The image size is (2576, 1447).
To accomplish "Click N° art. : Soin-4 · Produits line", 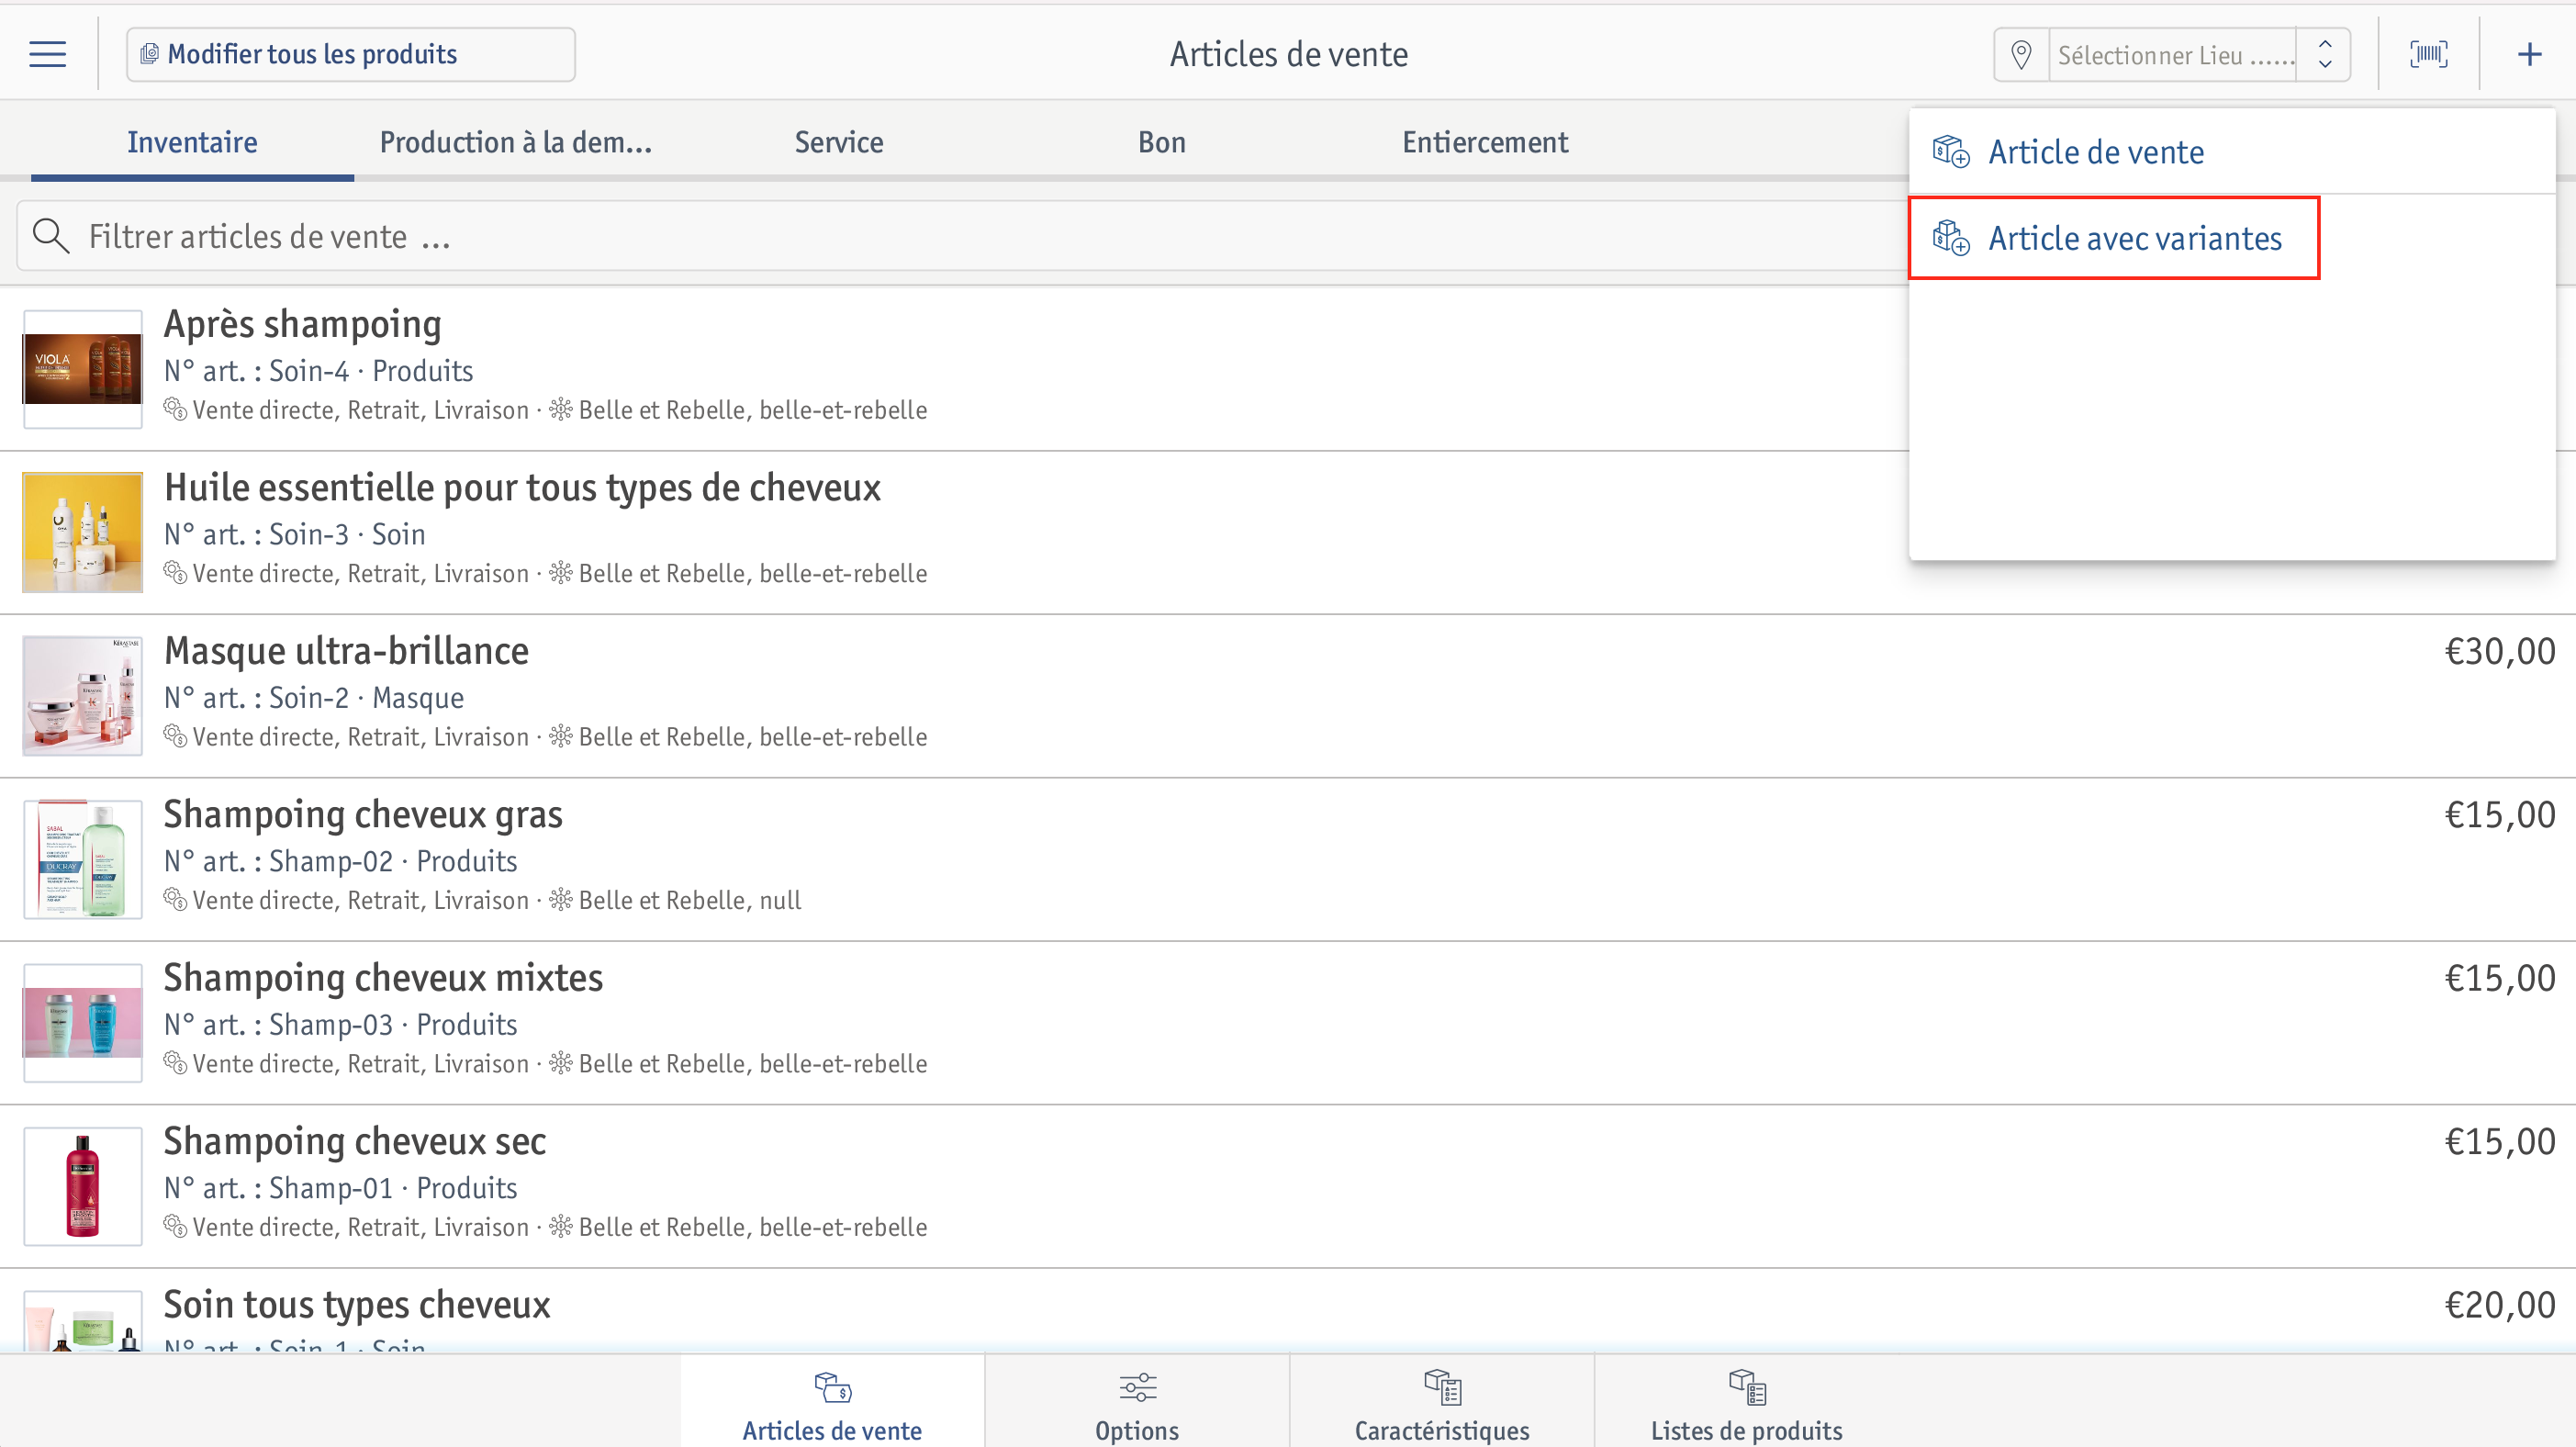I will coord(318,371).
